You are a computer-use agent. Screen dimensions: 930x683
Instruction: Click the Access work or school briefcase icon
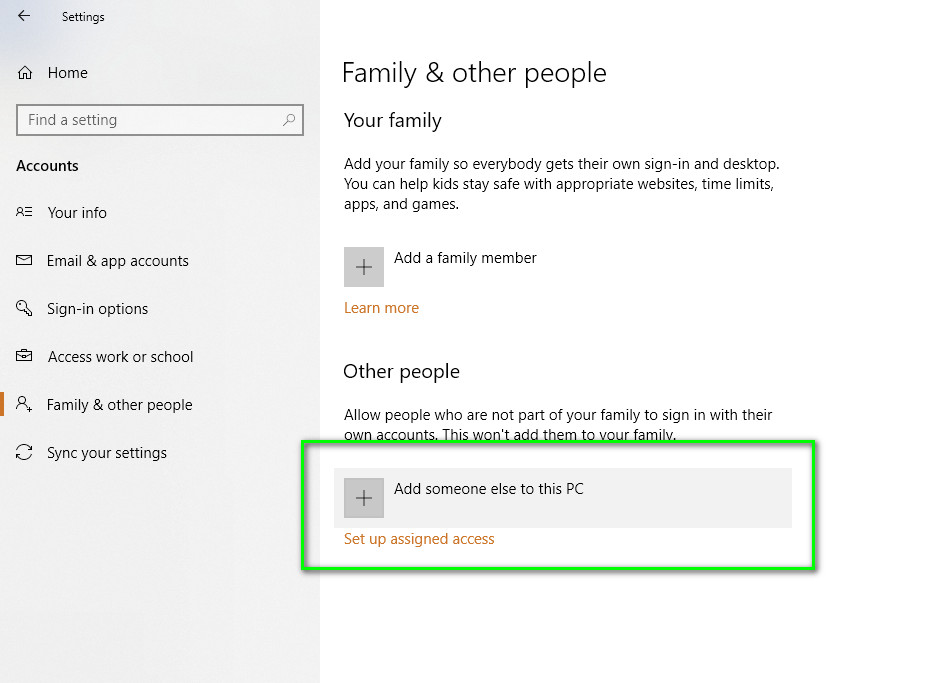coord(25,356)
